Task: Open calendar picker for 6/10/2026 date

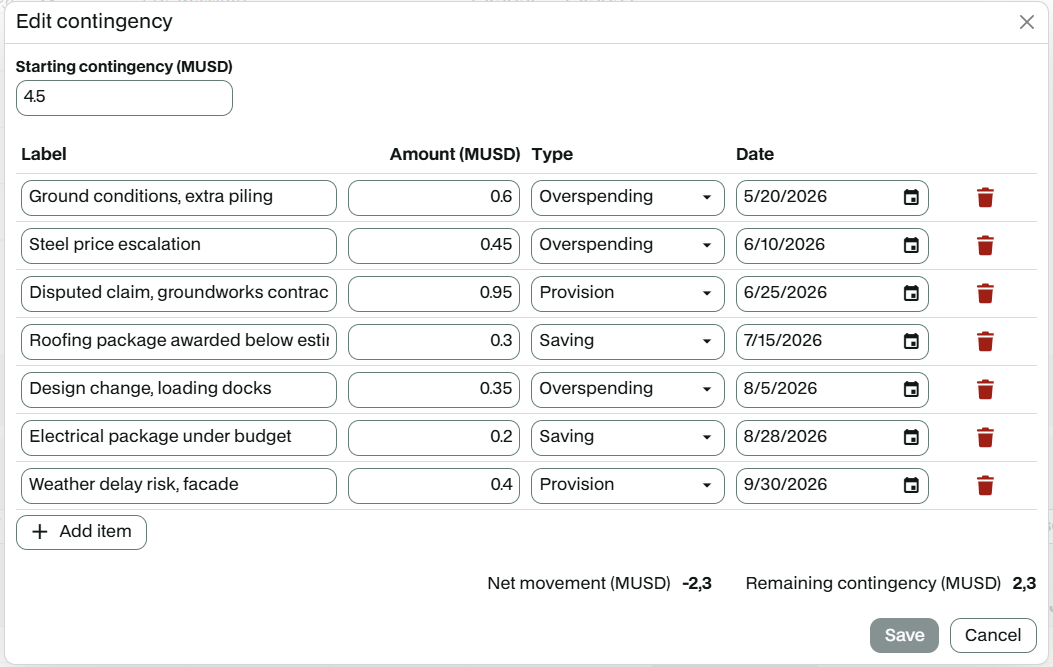Action: click(911, 246)
